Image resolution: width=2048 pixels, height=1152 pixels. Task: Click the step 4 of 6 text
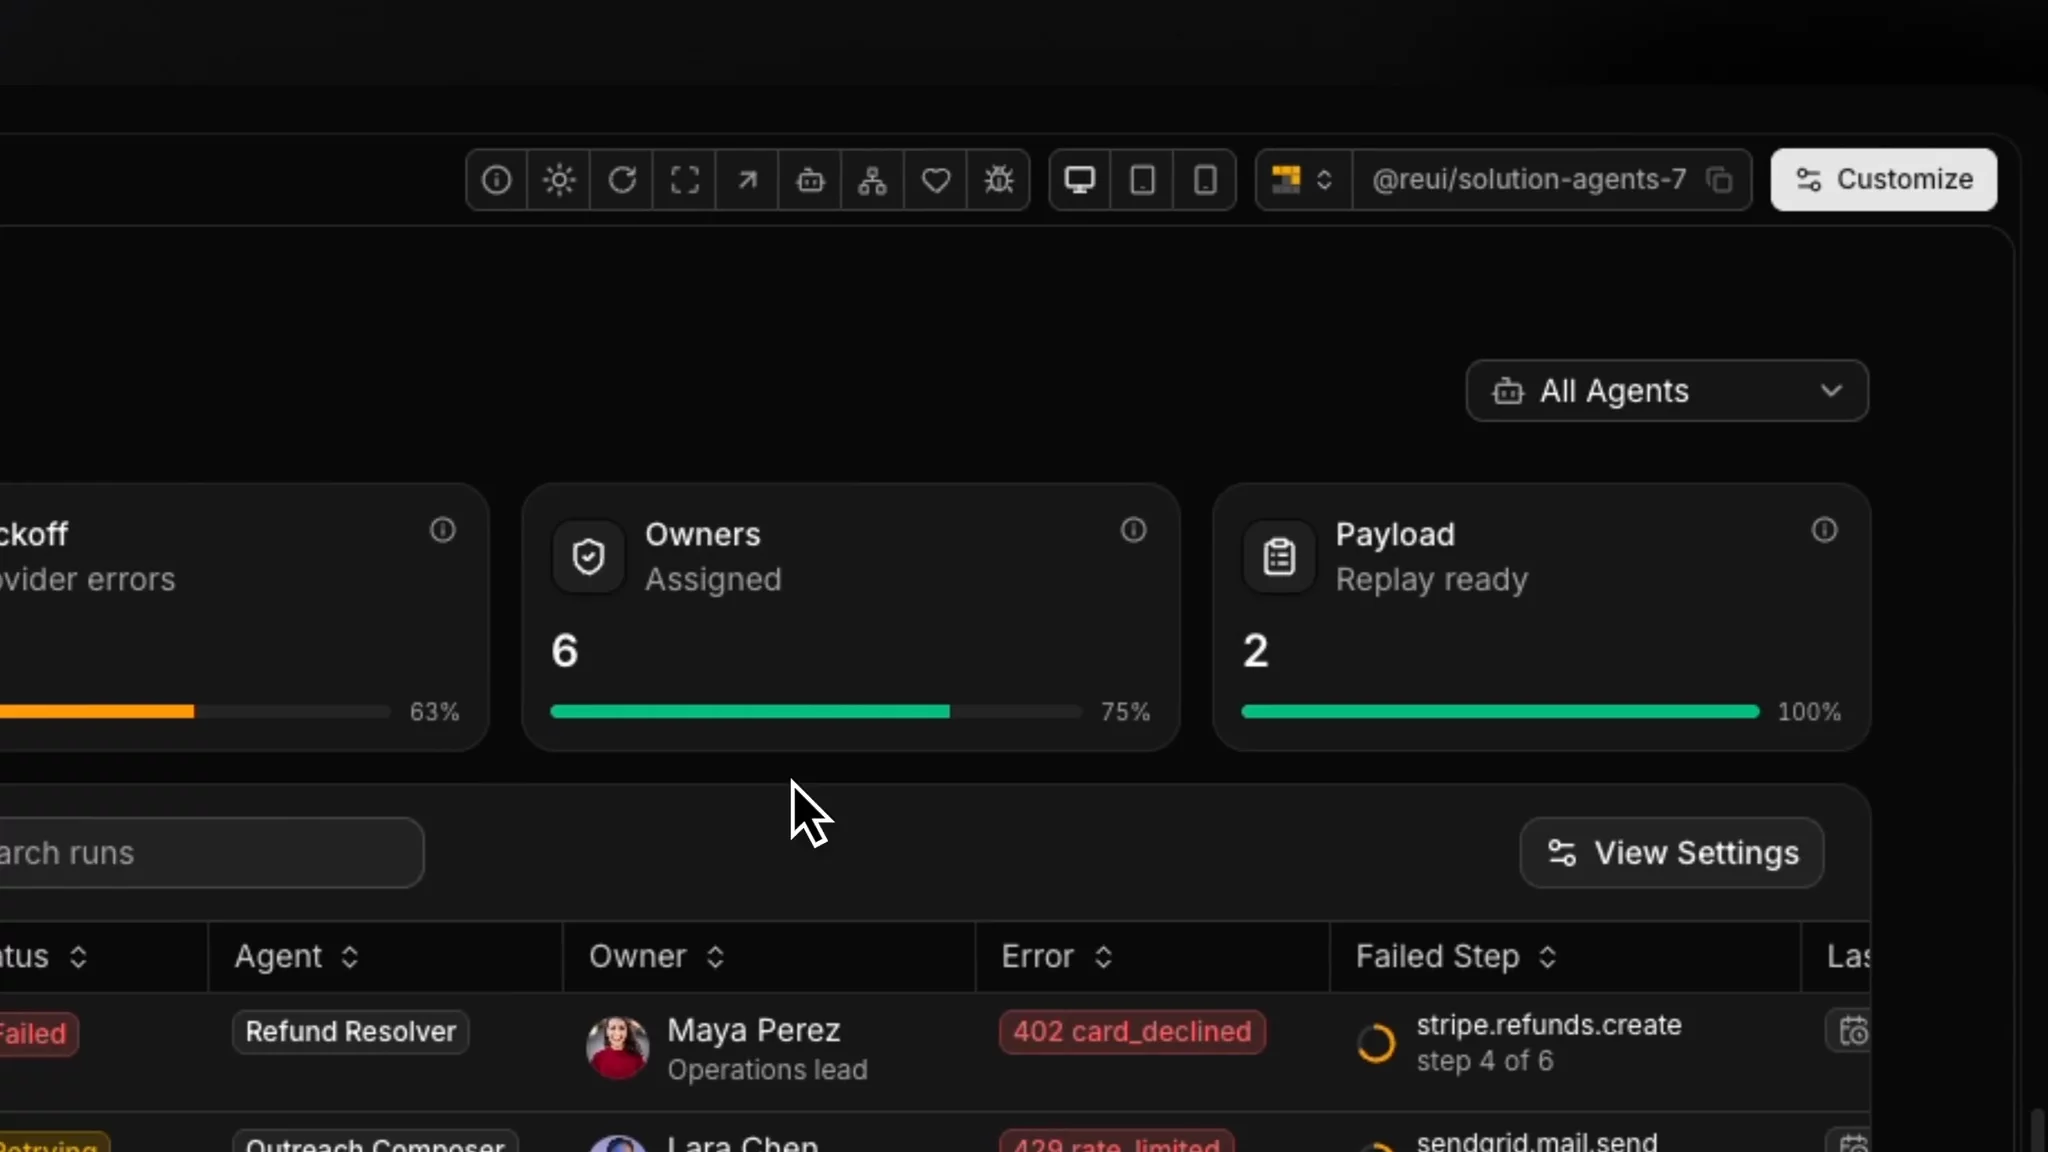click(x=1484, y=1061)
